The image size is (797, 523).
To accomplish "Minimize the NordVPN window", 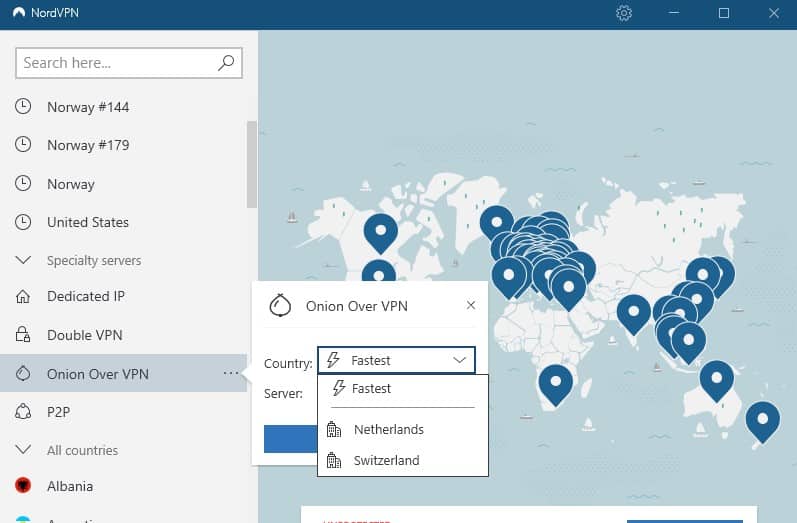I will pyautogui.click(x=674, y=13).
